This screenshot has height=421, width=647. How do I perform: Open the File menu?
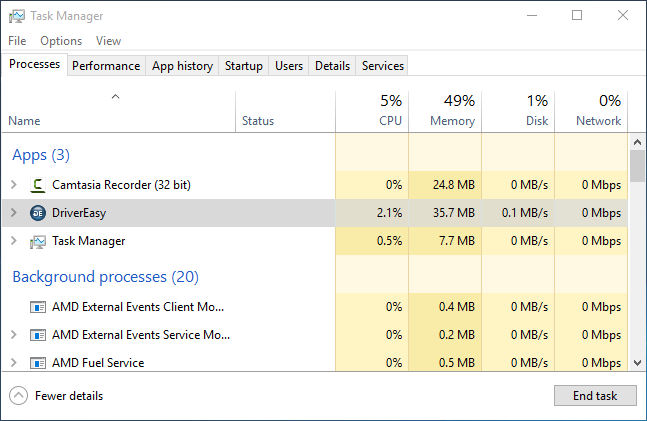[17, 41]
